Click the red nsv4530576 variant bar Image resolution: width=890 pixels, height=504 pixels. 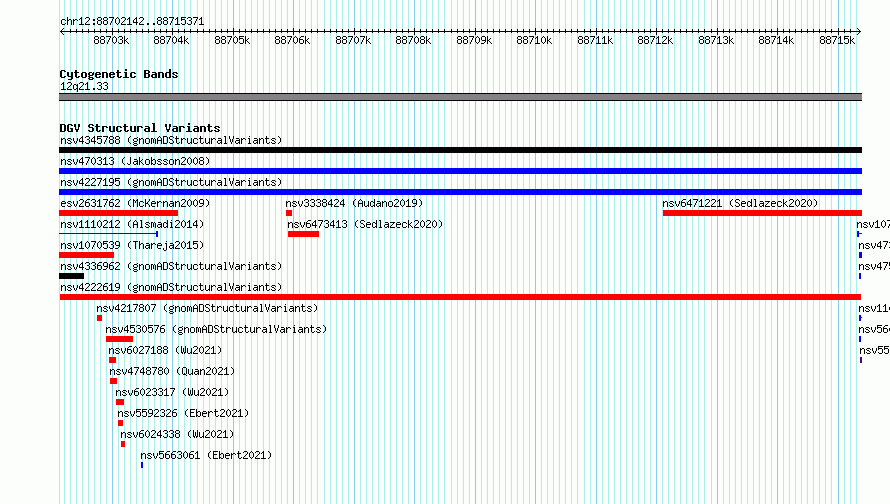(119, 339)
